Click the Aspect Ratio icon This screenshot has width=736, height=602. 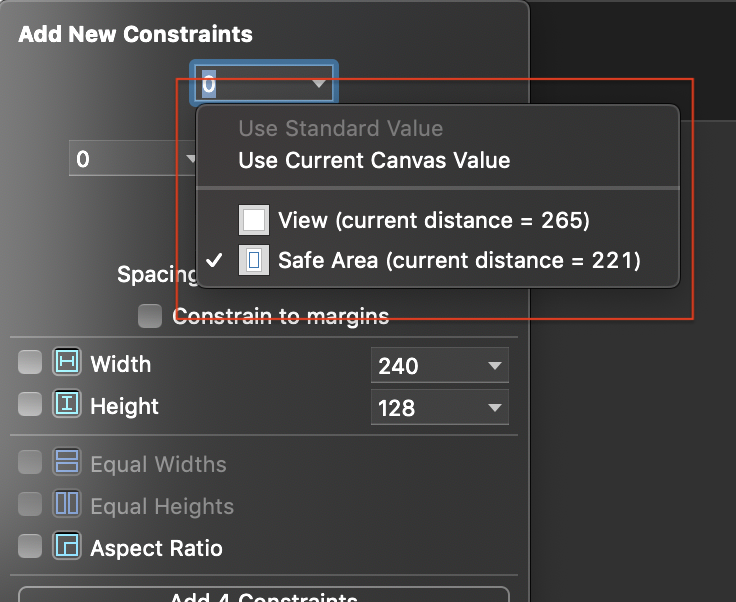tap(67, 547)
